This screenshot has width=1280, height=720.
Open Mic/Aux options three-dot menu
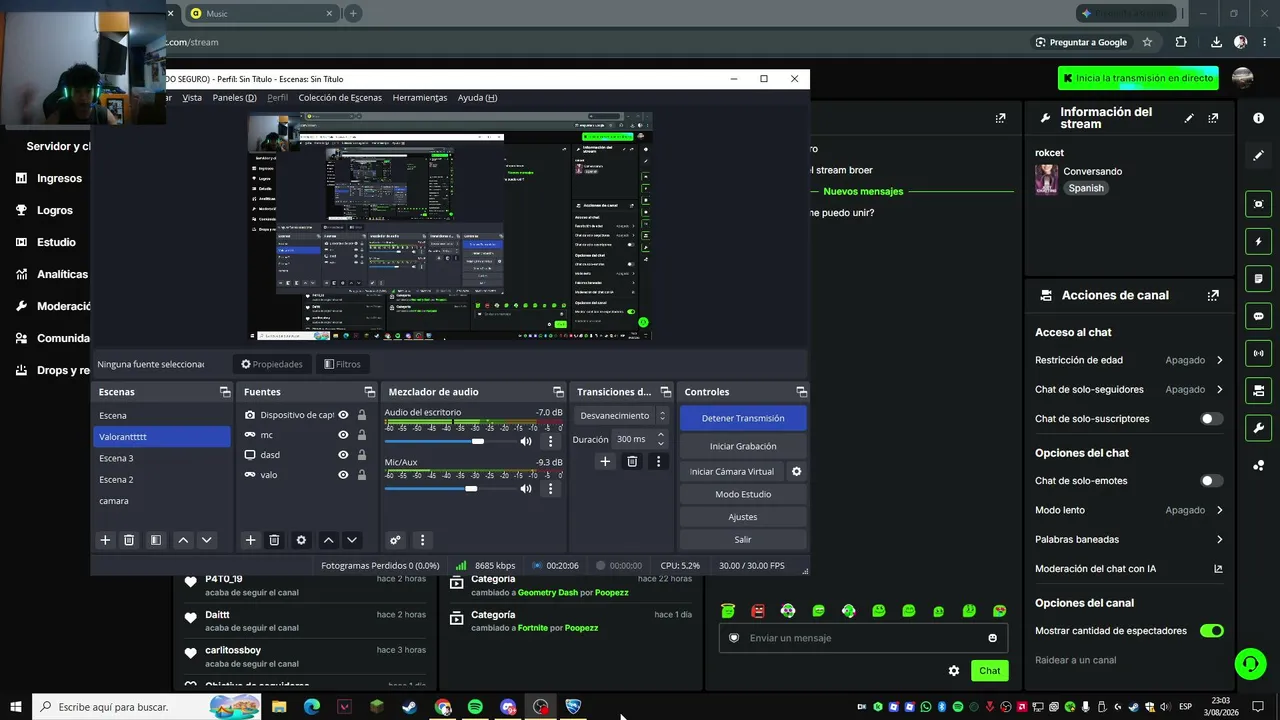tap(550, 489)
